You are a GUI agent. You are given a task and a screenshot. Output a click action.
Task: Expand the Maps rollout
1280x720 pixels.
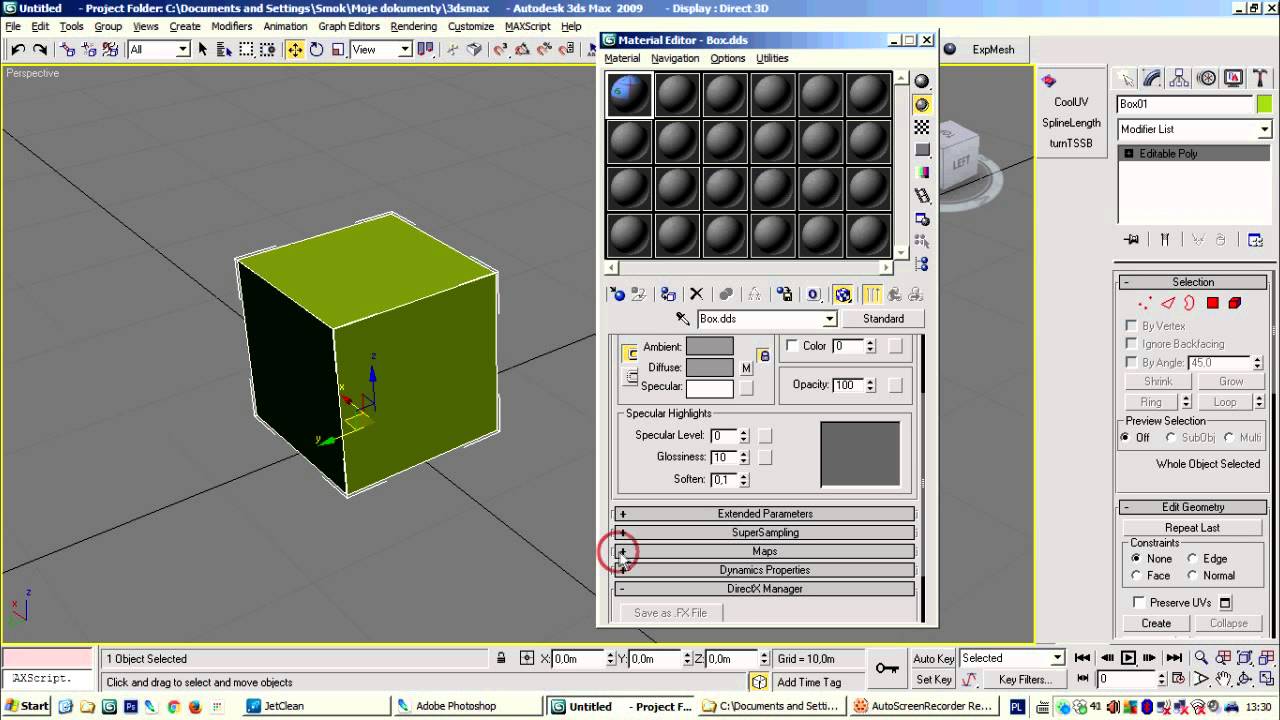coord(765,551)
